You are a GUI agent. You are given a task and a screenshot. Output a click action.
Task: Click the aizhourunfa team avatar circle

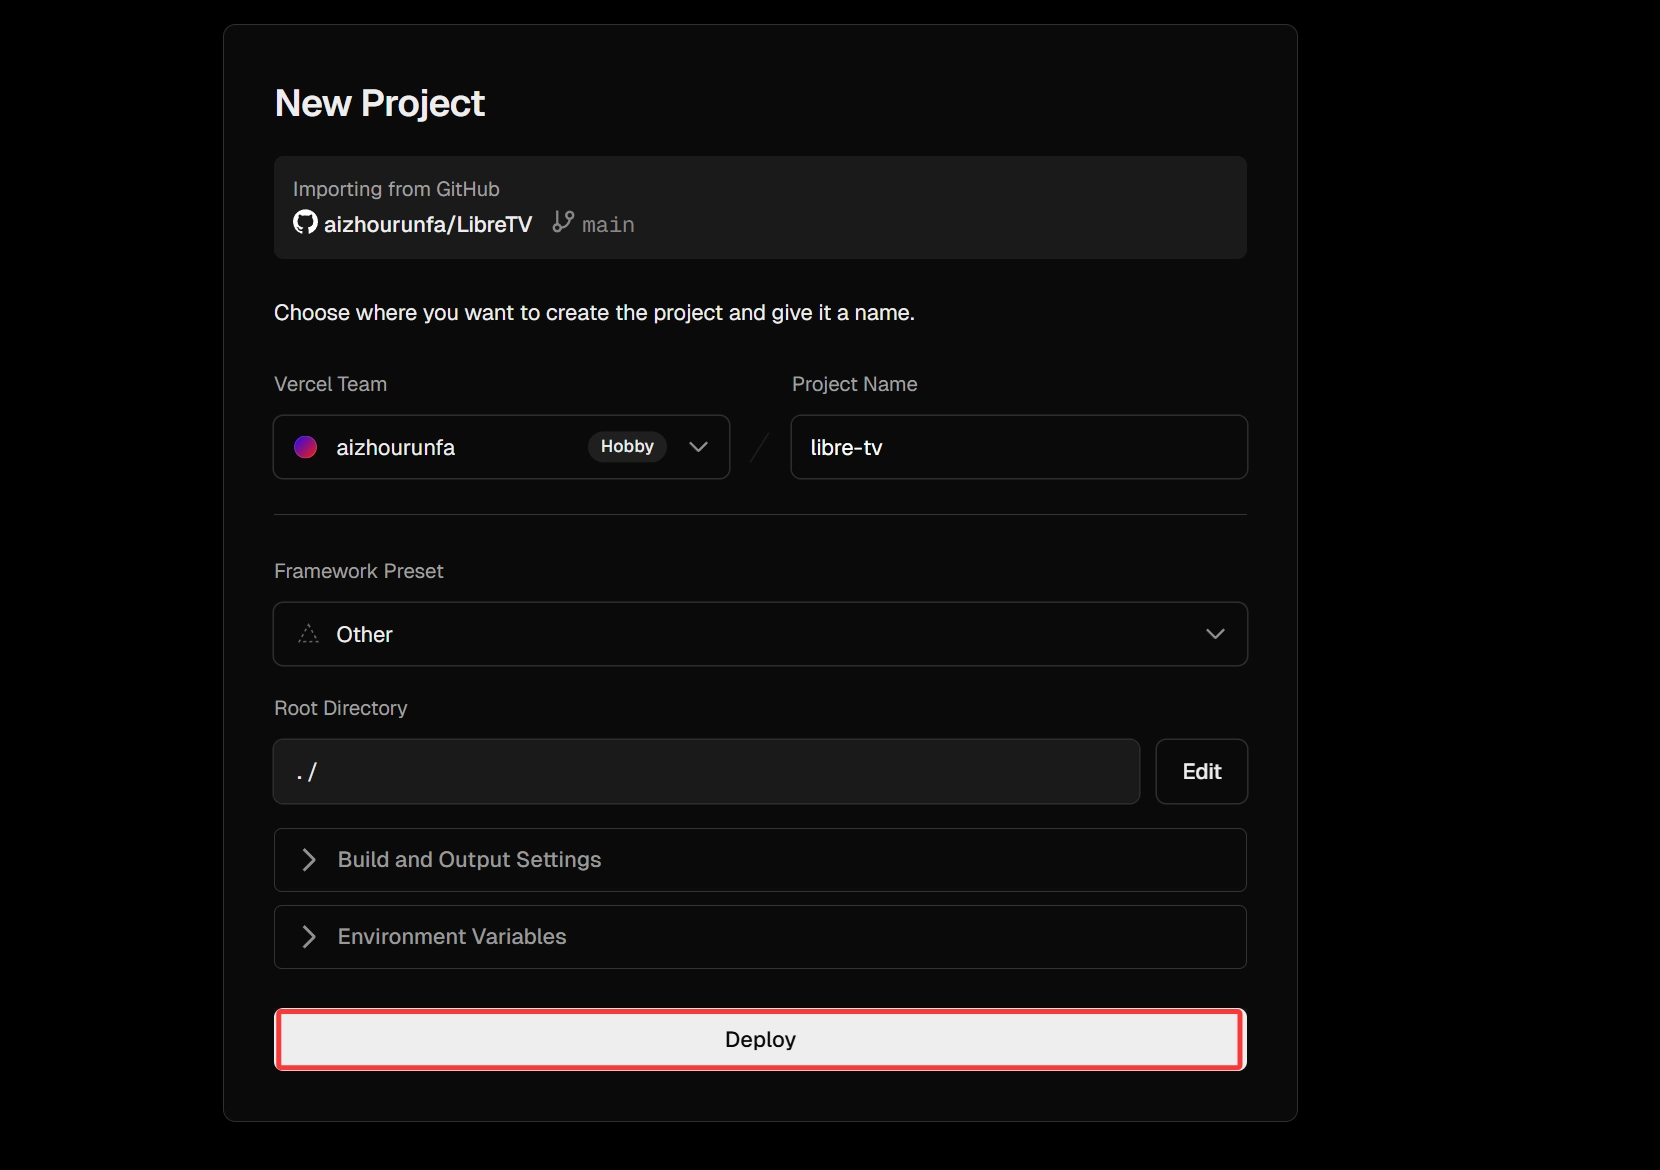click(x=306, y=447)
